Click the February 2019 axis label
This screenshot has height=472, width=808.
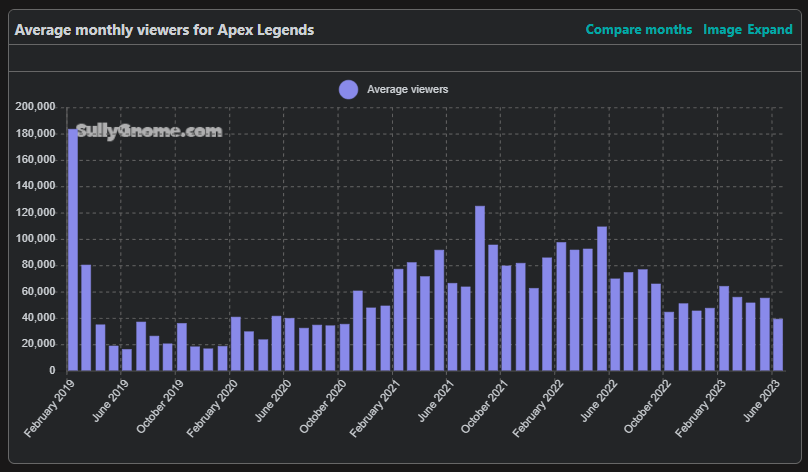coord(49,409)
